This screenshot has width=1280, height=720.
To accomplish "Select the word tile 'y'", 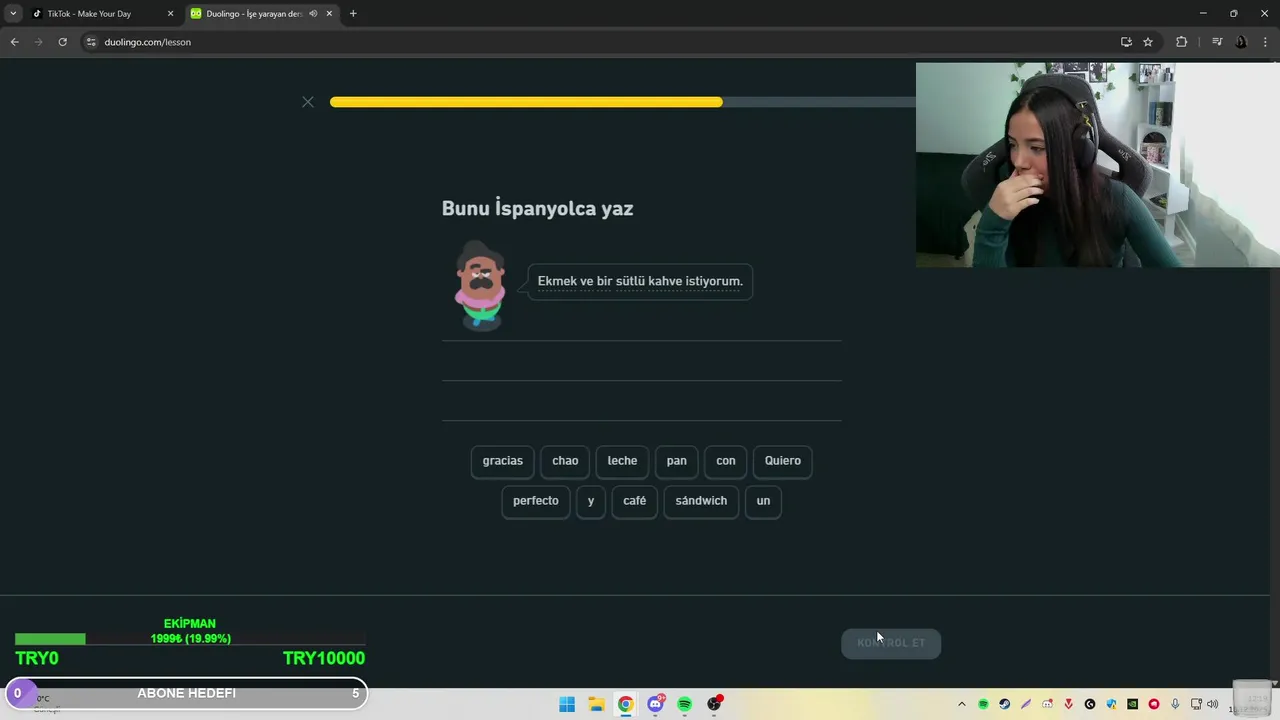I will point(591,501).
